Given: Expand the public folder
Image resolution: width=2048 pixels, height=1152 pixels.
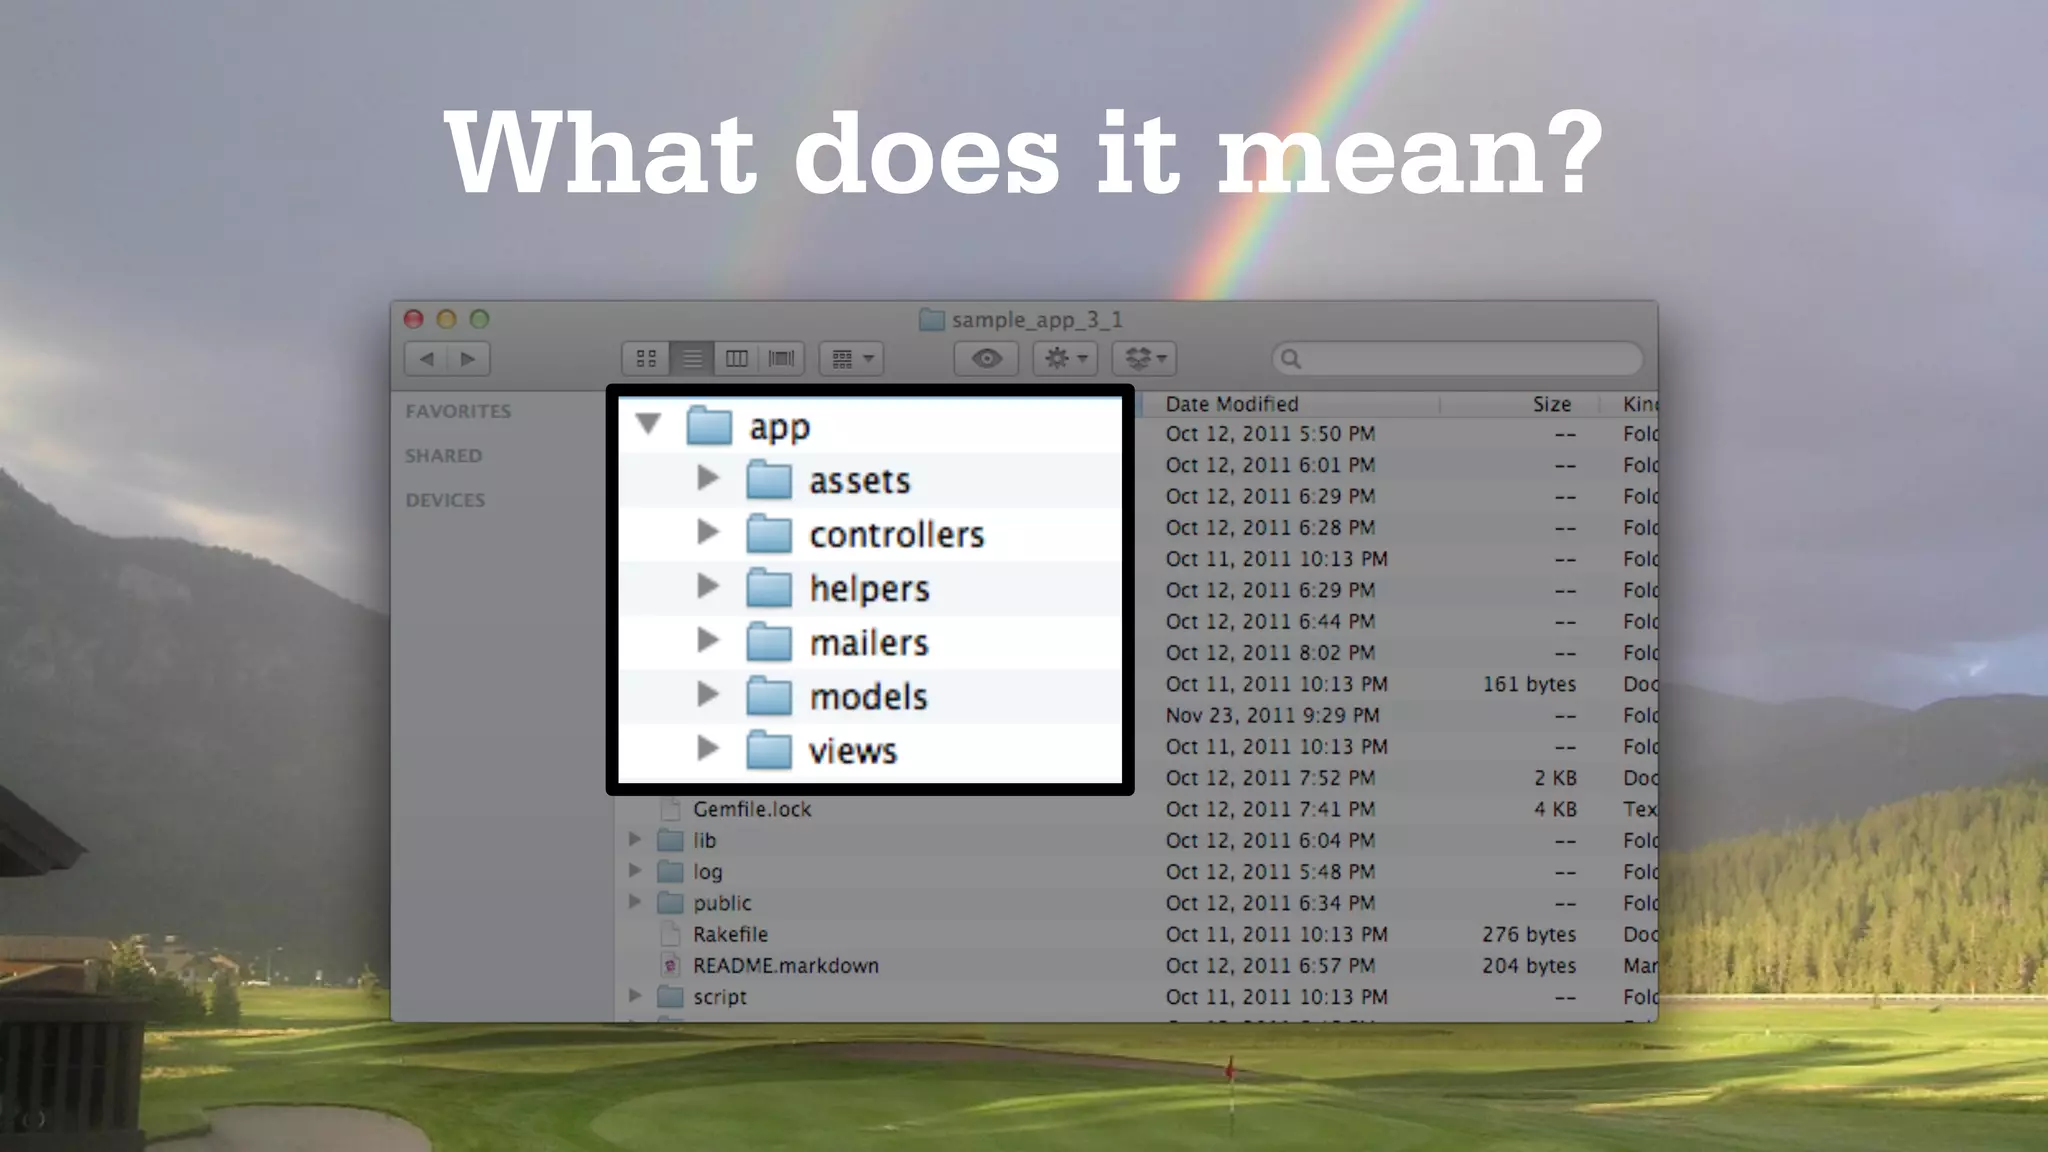Looking at the screenshot, I should (635, 902).
